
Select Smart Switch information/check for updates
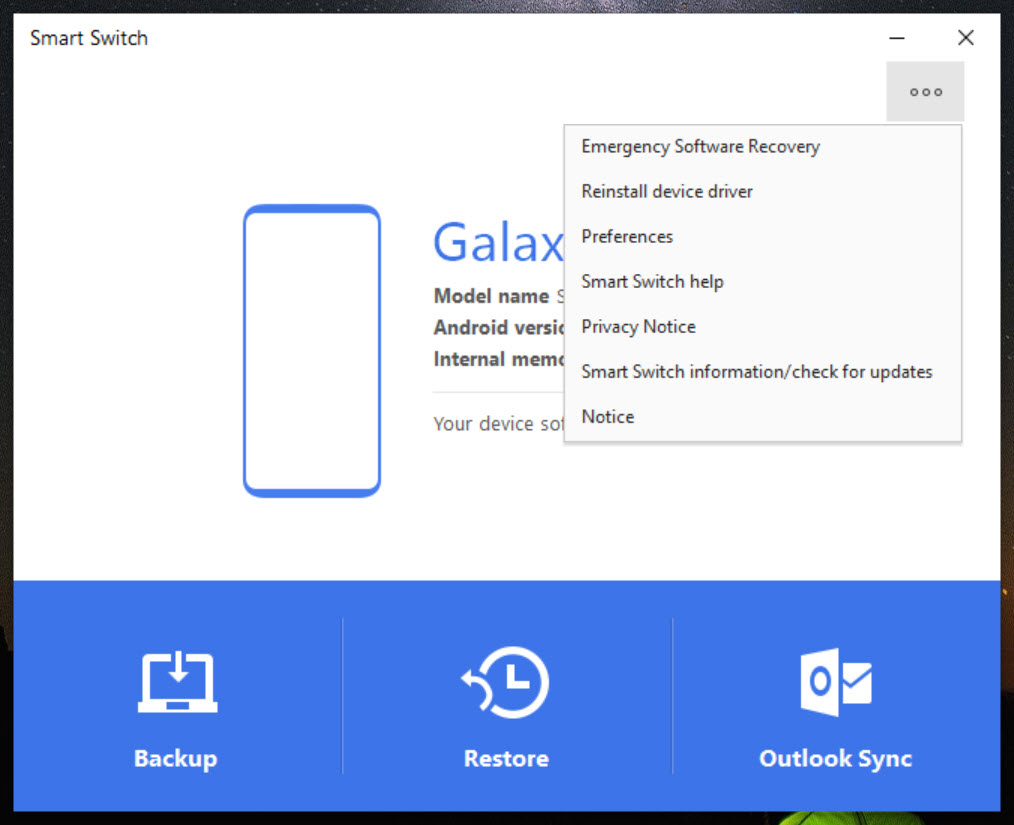pos(762,372)
